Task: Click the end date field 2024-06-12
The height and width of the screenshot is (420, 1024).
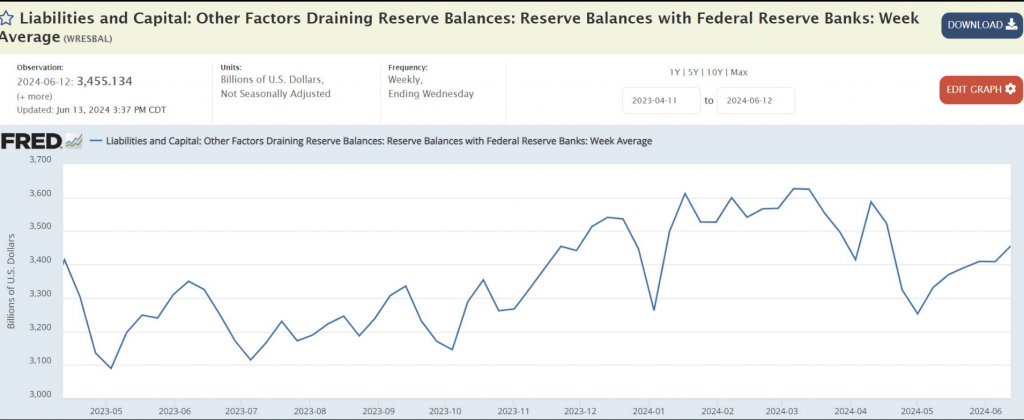Action: [755, 101]
